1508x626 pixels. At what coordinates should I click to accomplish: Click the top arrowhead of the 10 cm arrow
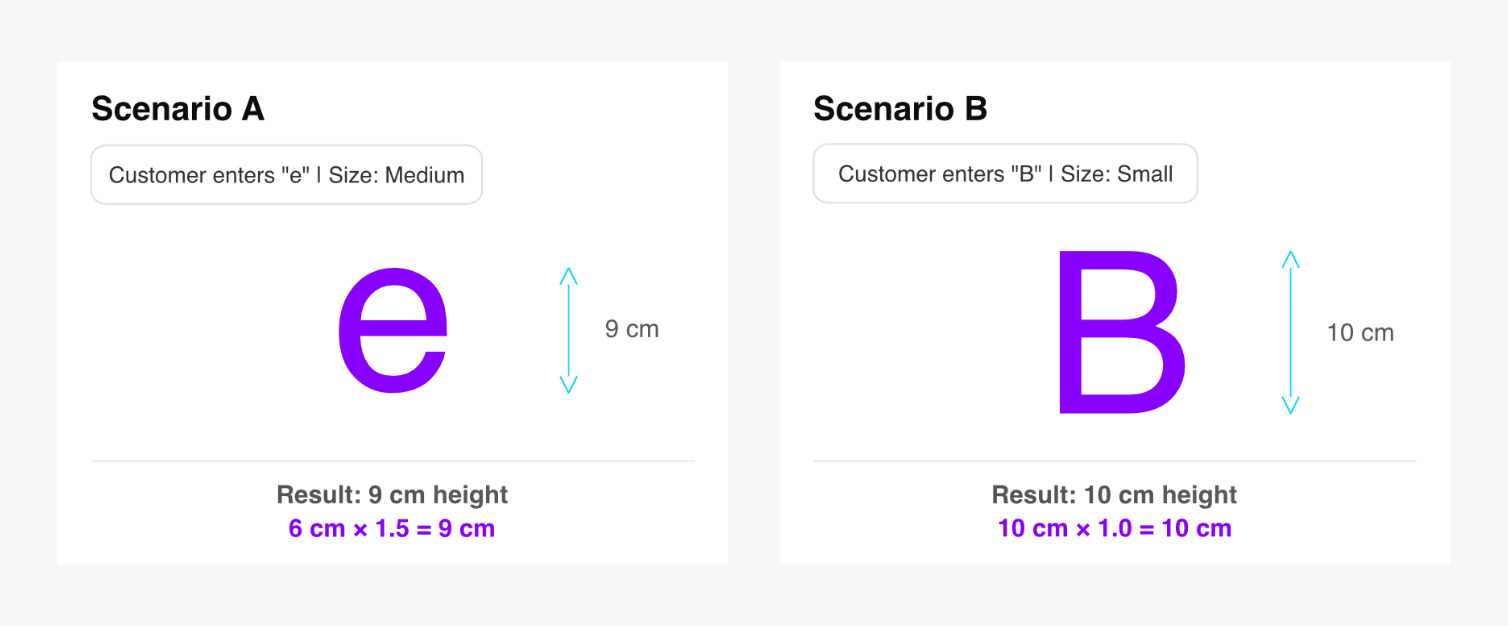pyautogui.click(x=1291, y=257)
